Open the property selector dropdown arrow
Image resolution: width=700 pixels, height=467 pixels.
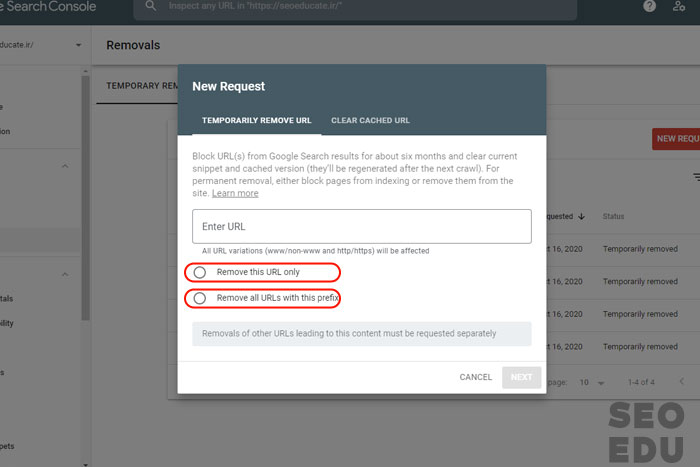(x=78, y=45)
